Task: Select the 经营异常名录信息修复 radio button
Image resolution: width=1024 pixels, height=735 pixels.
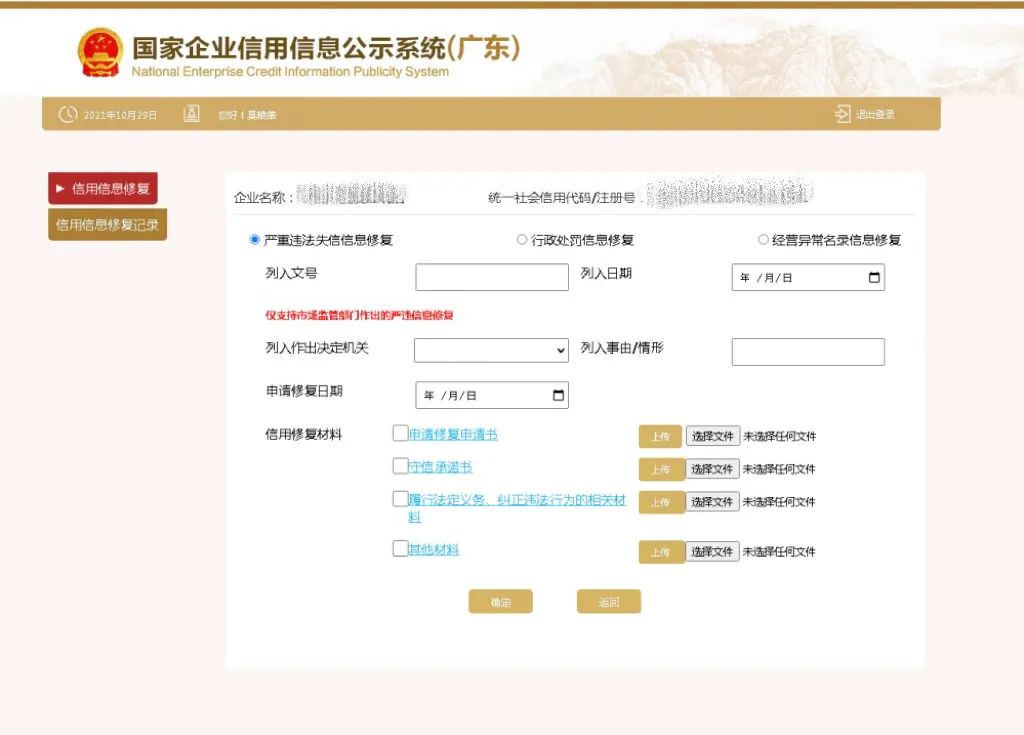Action: click(763, 239)
